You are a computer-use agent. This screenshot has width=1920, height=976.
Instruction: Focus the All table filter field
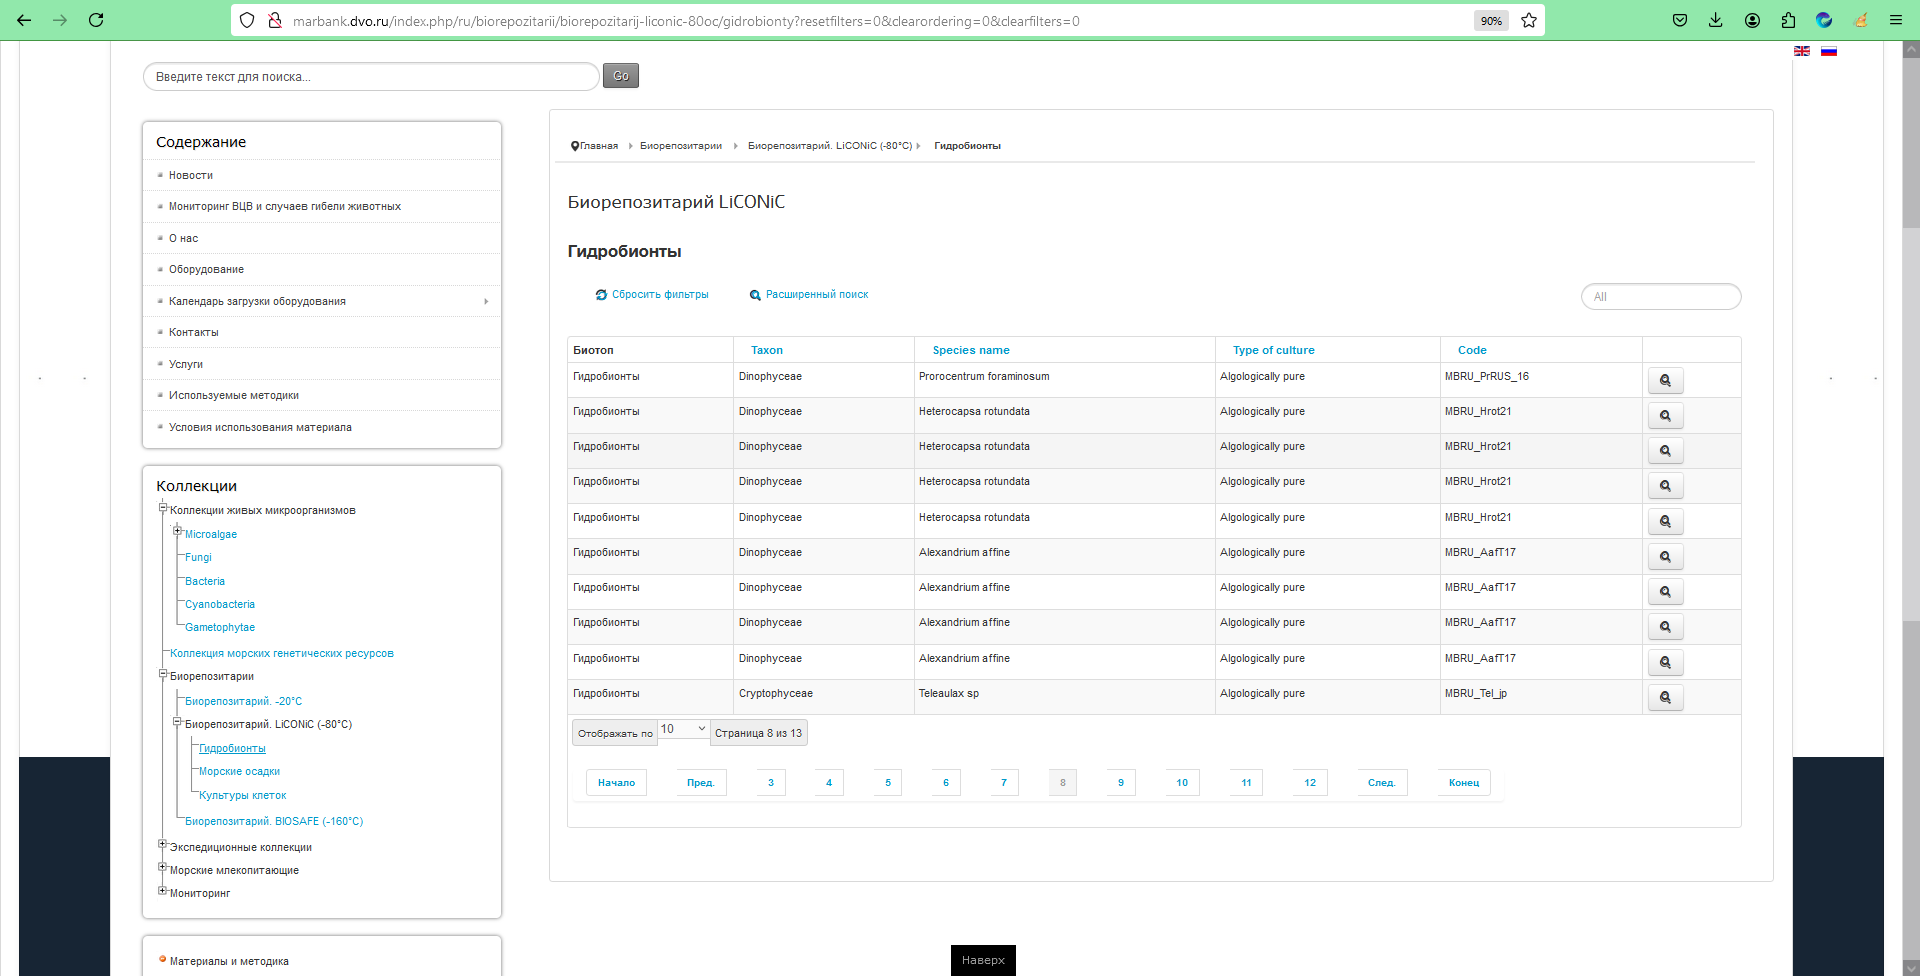point(1661,297)
